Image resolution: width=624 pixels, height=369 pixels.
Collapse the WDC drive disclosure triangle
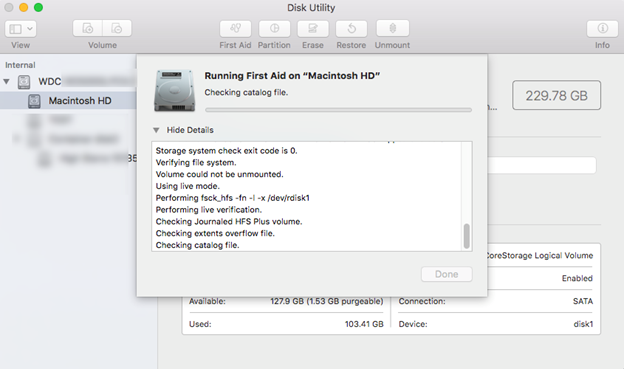click(x=6, y=82)
